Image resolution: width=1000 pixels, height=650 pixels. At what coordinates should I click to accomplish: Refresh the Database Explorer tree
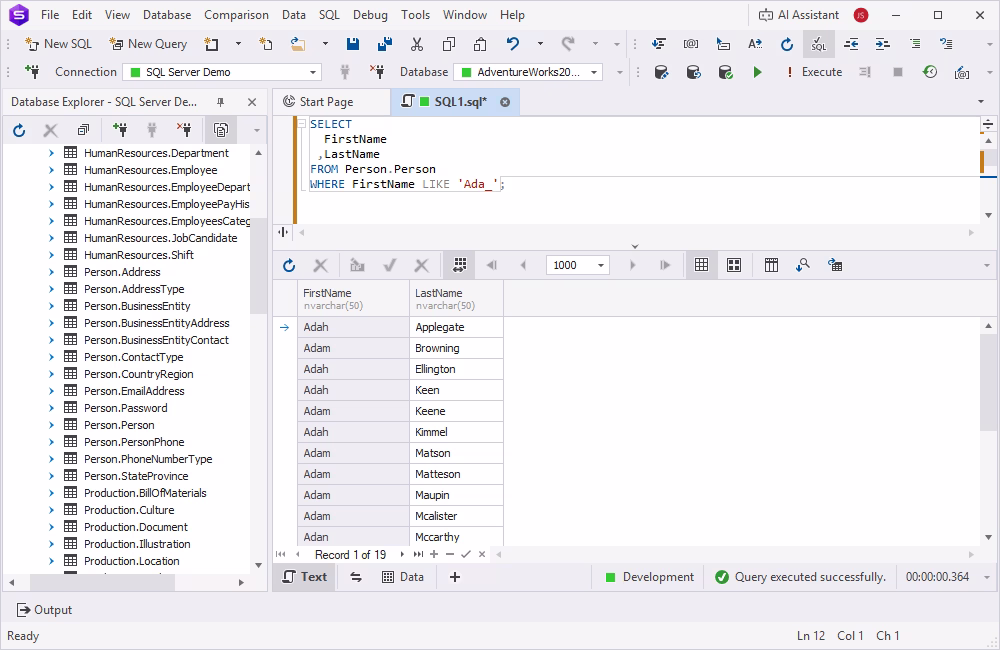(x=18, y=129)
